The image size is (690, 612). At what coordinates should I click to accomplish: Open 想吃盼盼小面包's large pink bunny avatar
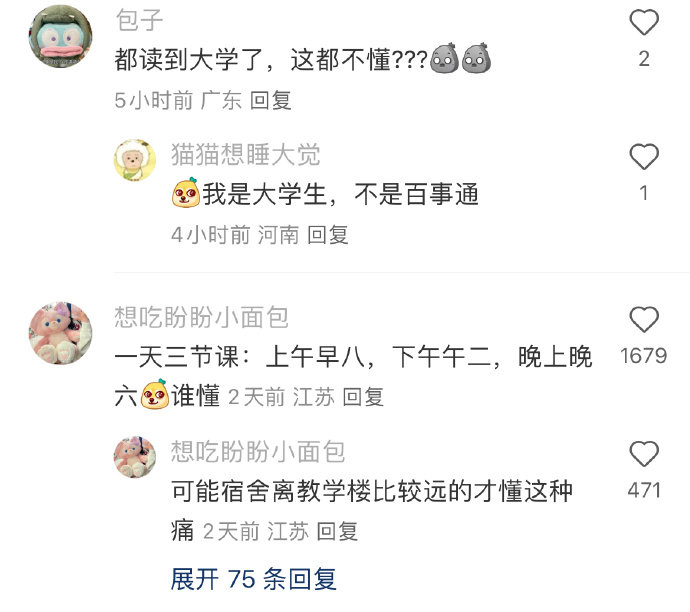[x=61, y=333]
